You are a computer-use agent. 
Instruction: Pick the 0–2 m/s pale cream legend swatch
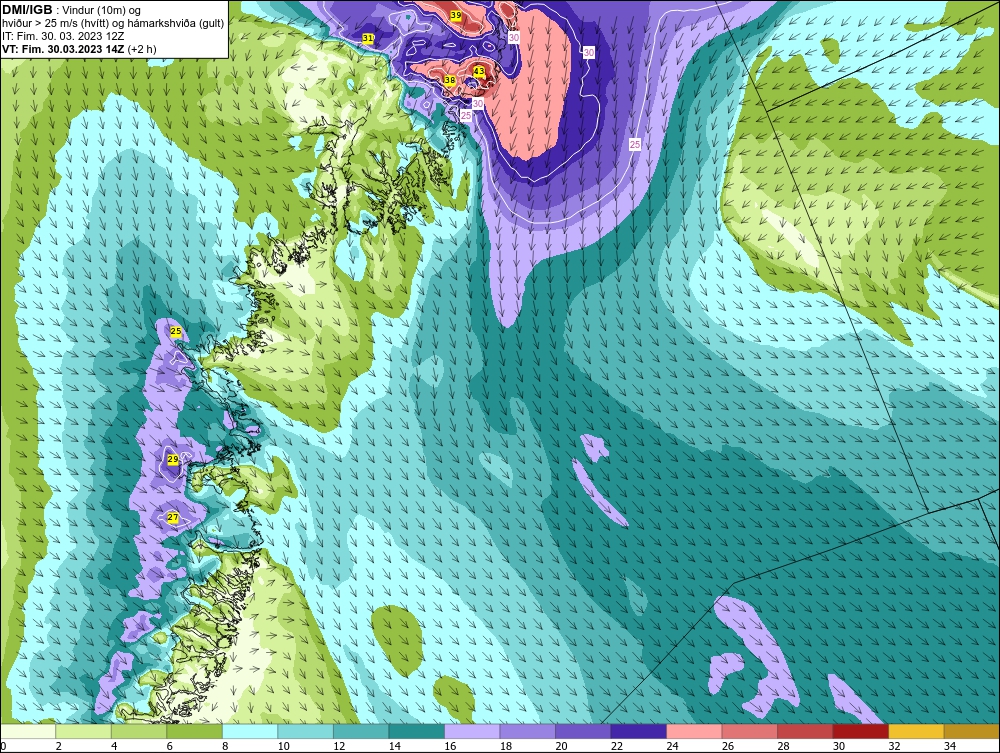[x=28, y=731]
